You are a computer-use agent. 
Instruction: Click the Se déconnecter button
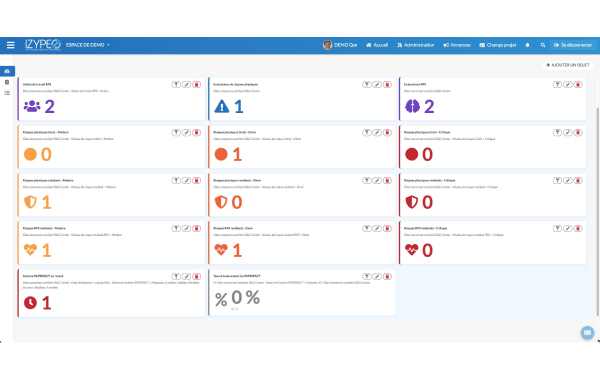coord(573,45)
